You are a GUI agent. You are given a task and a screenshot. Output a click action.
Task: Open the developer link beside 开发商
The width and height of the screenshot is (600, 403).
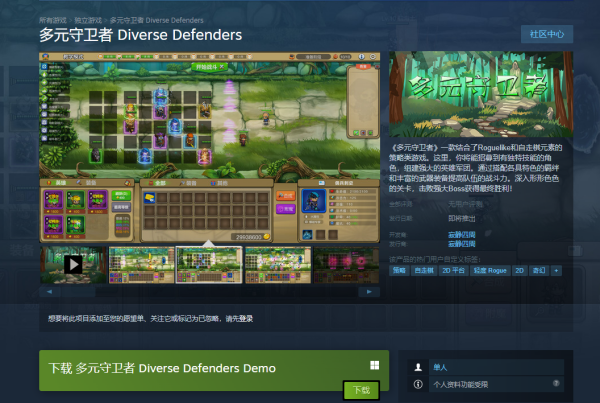461,235
